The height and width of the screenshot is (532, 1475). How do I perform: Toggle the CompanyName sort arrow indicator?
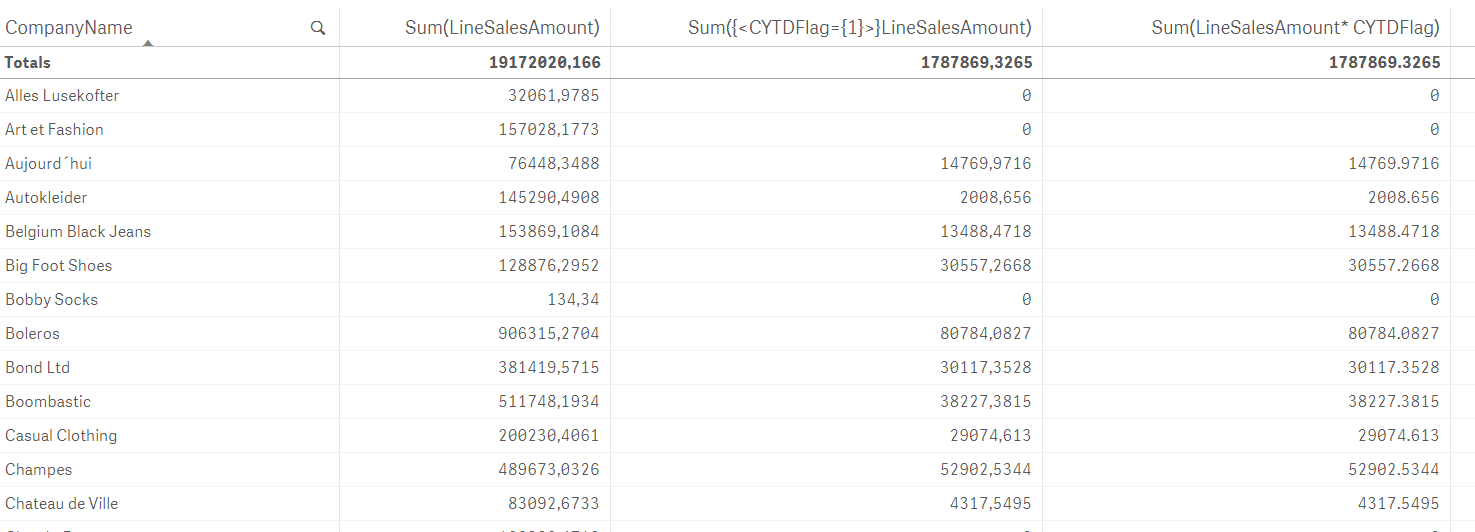click(148, 43)
